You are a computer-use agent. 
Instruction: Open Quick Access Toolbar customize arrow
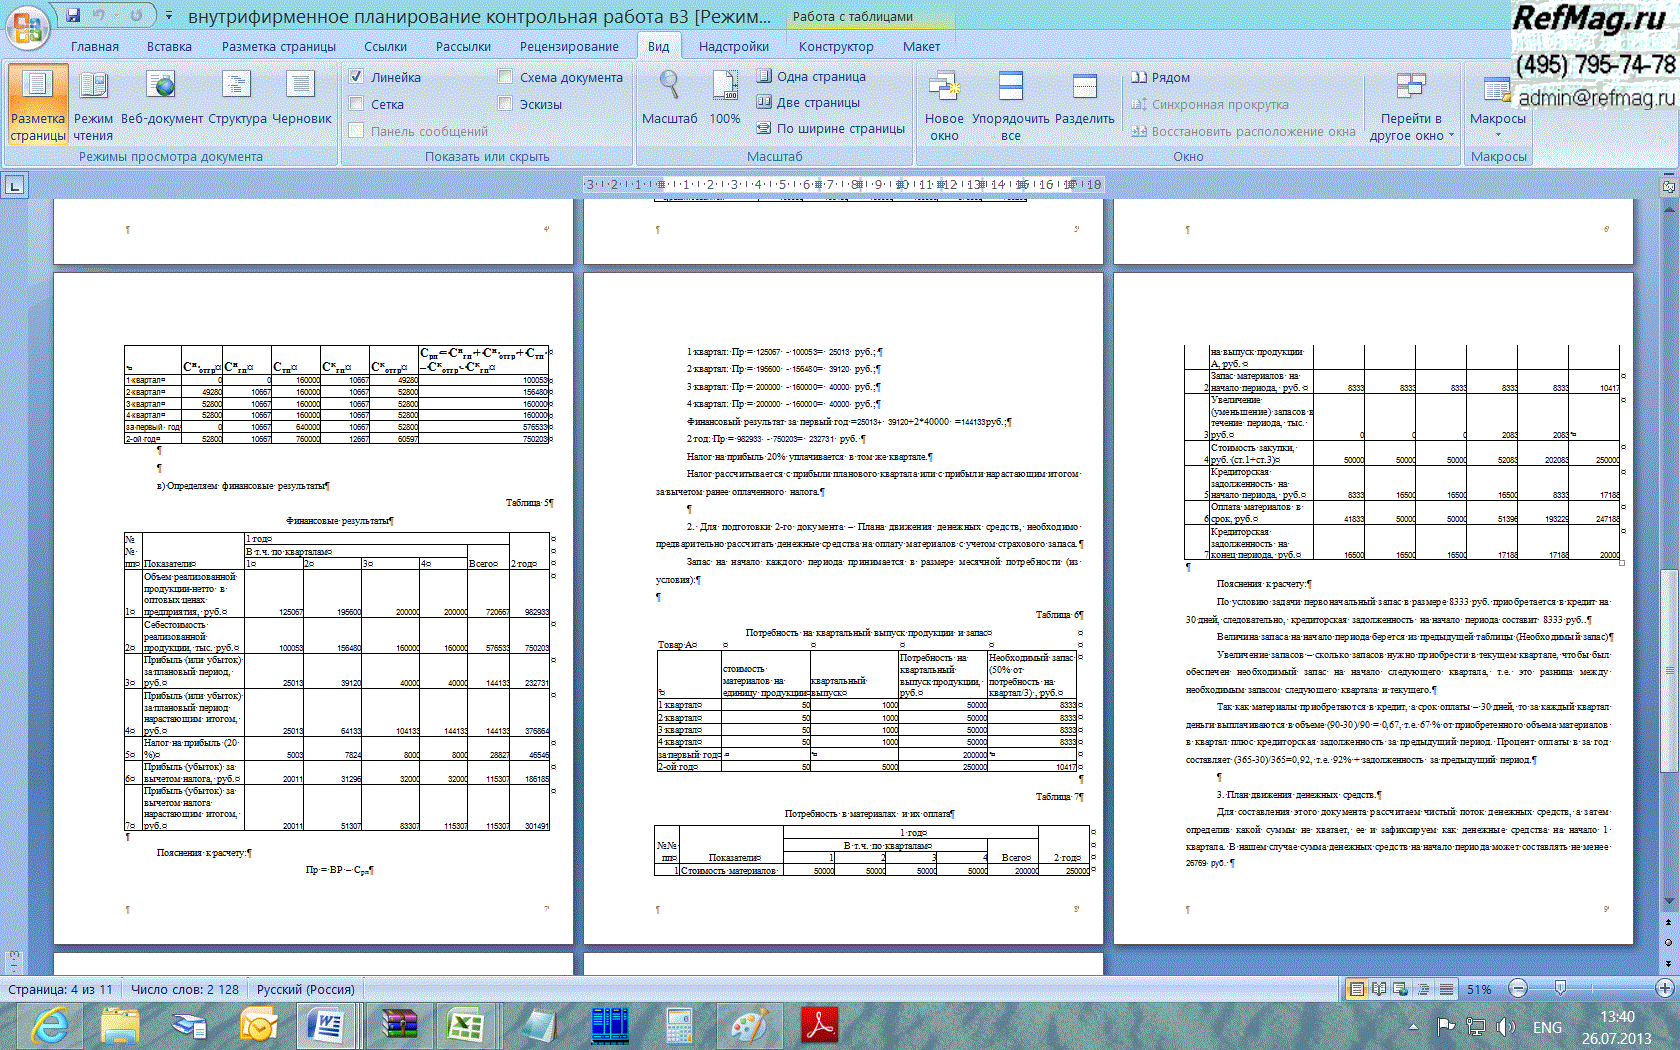169,15
